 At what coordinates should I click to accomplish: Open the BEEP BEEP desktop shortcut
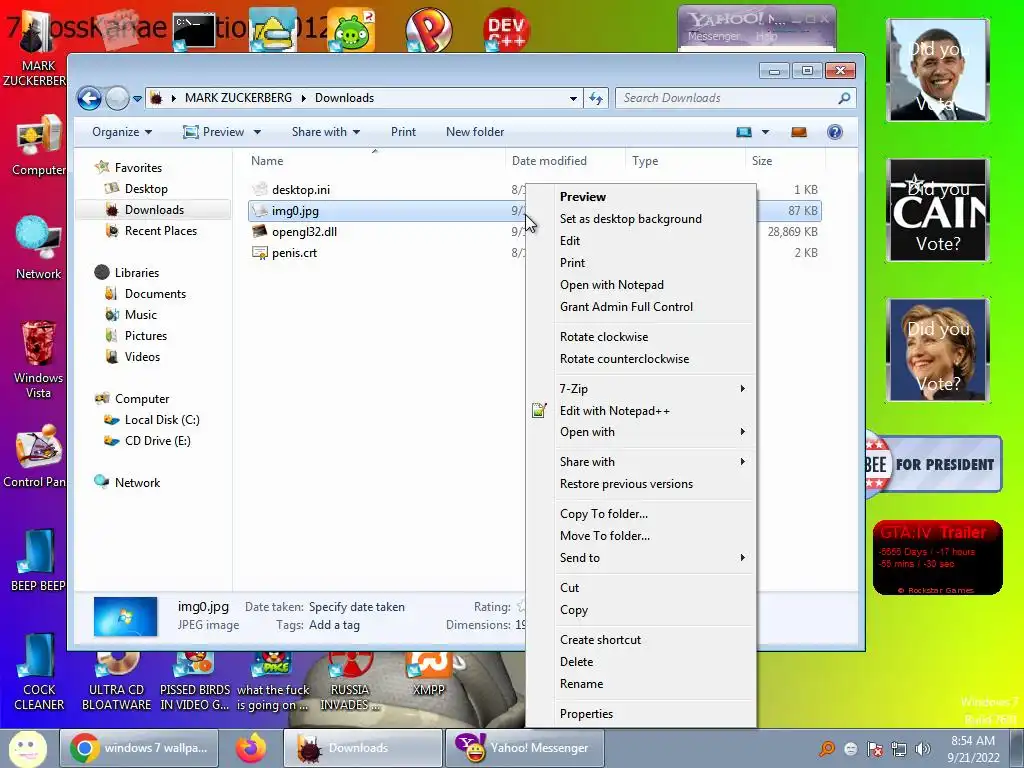[x=38, y=560]
